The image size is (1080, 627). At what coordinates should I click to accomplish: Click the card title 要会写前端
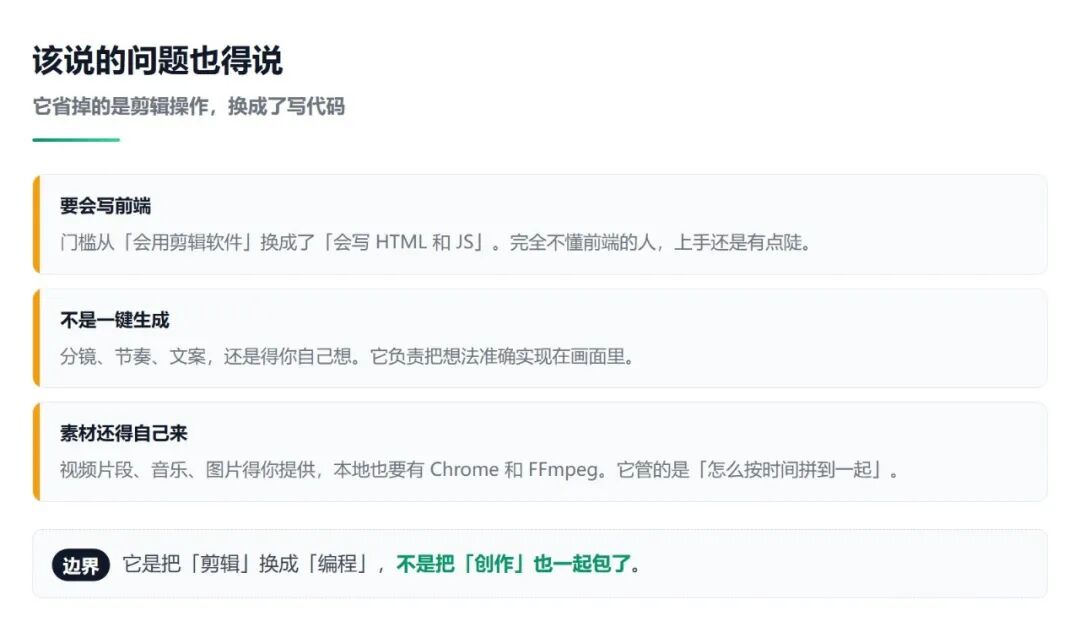[x=105, y=205]
